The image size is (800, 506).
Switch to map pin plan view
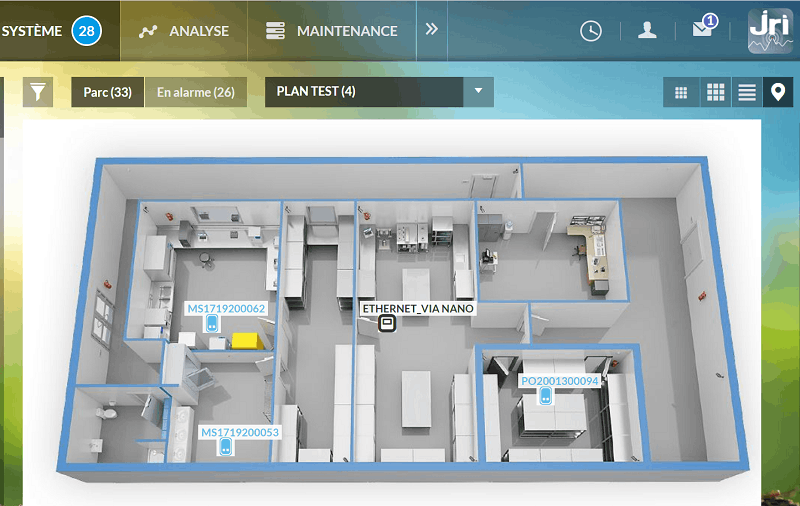[x=778, y=92]
